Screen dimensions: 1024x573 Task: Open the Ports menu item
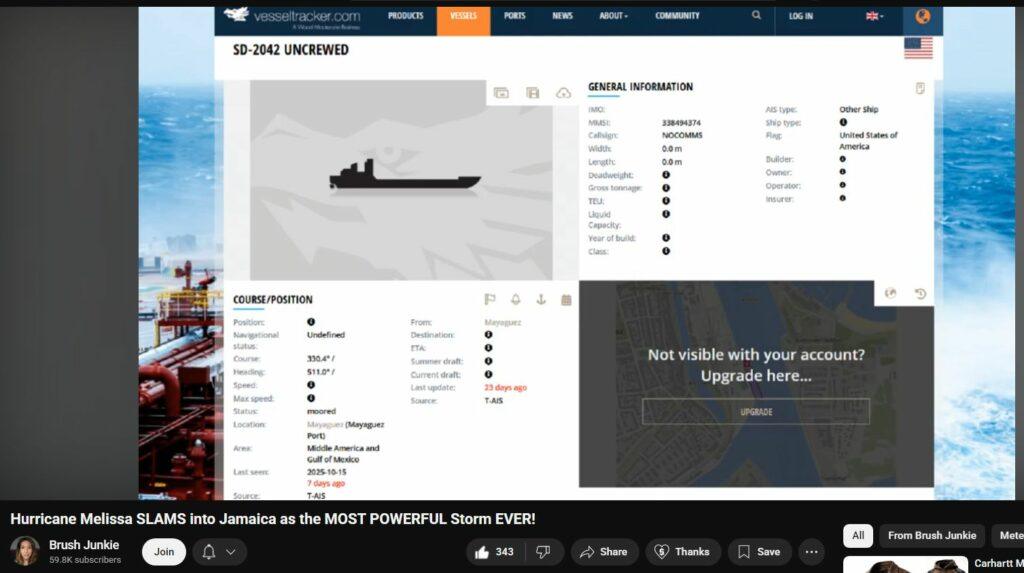tap(515, 16)
